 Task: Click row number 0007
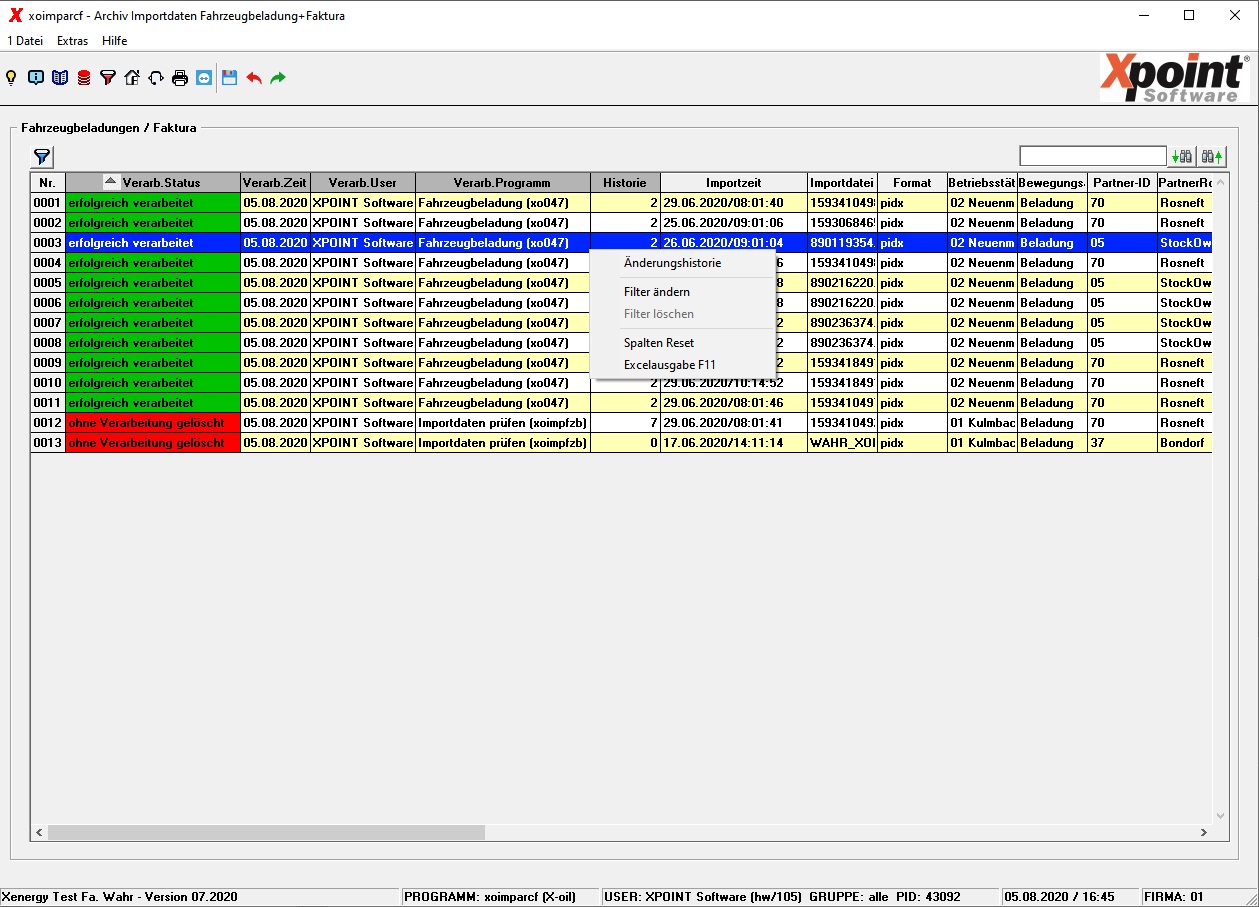pyautogui.click(x=48, y=323)
